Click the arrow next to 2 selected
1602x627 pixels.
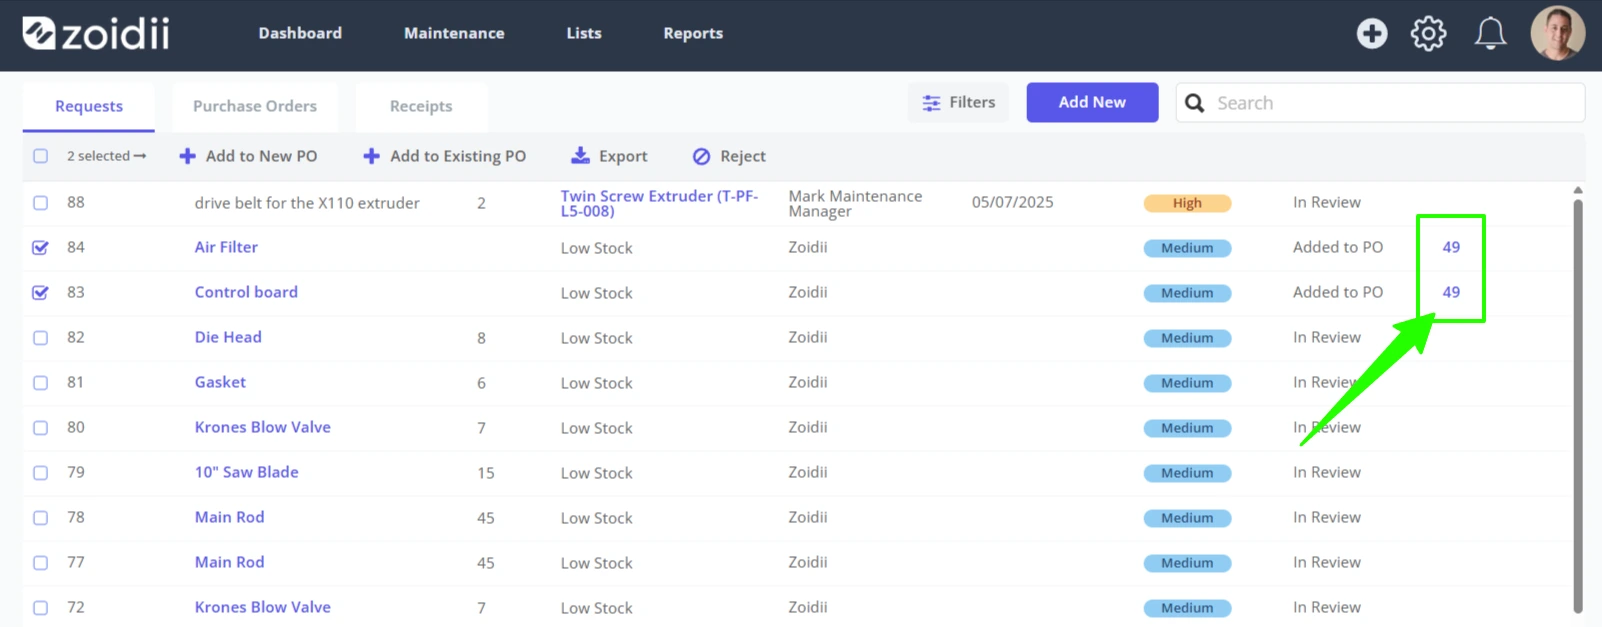coord(140,156)
